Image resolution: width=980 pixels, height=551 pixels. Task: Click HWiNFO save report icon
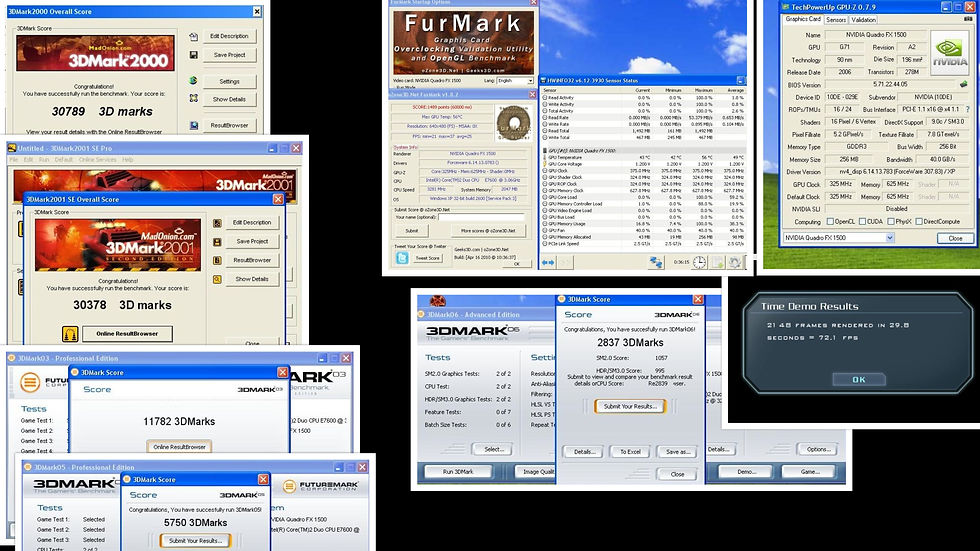click(718, 262)
